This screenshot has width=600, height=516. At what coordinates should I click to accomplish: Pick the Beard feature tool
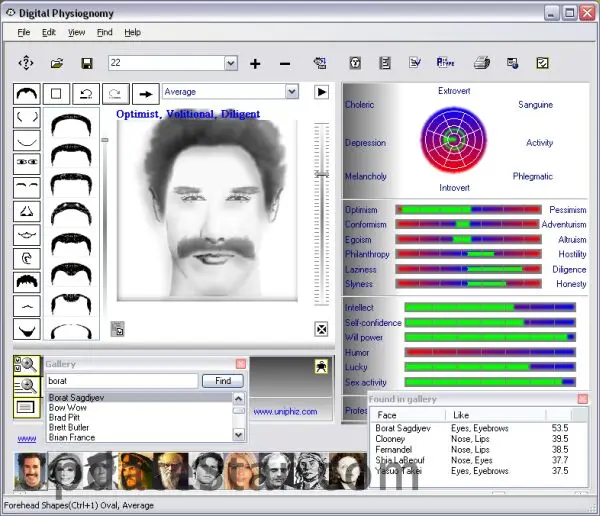tap(27, 328)
